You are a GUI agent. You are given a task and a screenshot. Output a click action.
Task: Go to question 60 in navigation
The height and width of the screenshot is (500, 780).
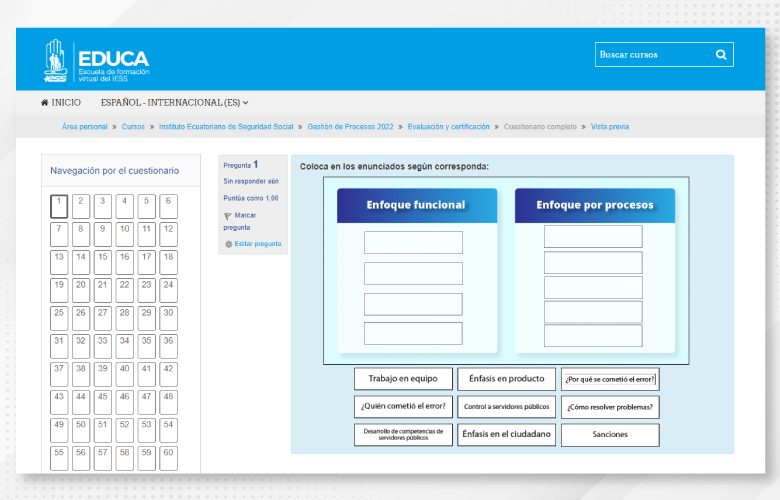168,458
